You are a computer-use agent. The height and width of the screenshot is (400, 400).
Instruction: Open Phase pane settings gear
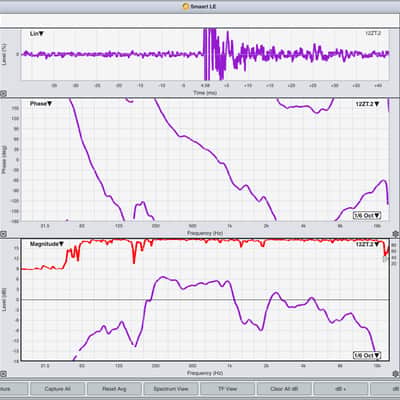pyautogui.click(x=396, y=234)
